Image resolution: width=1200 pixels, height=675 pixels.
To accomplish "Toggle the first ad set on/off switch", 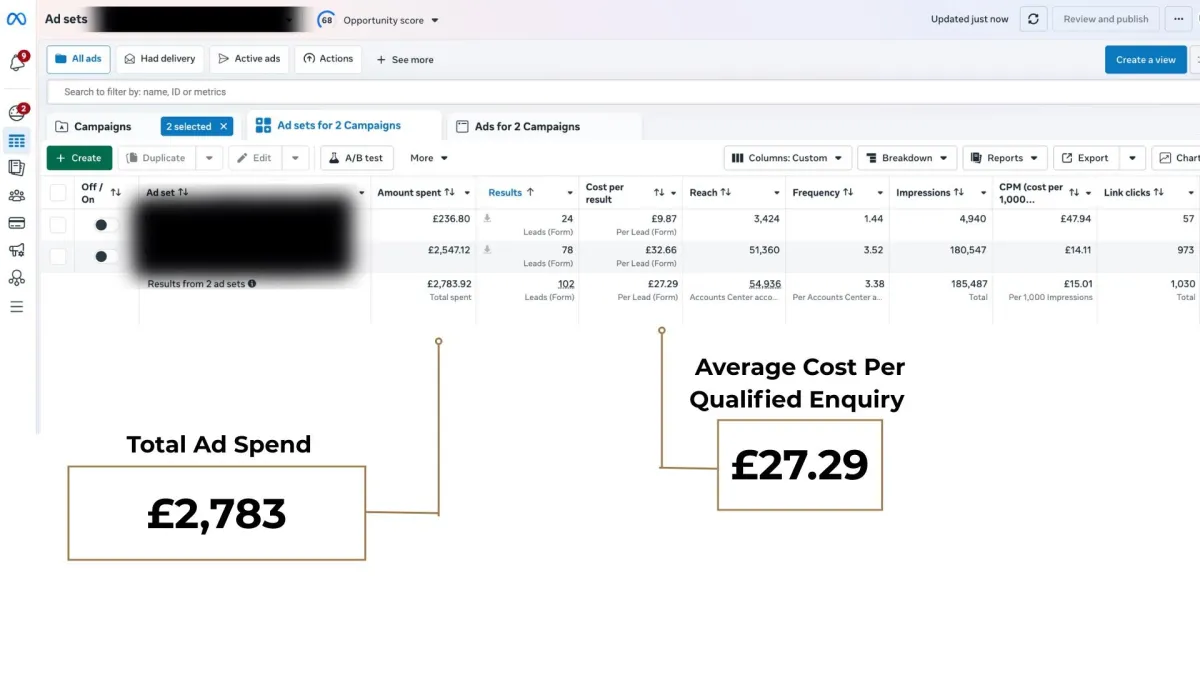I will coord(105,225).
